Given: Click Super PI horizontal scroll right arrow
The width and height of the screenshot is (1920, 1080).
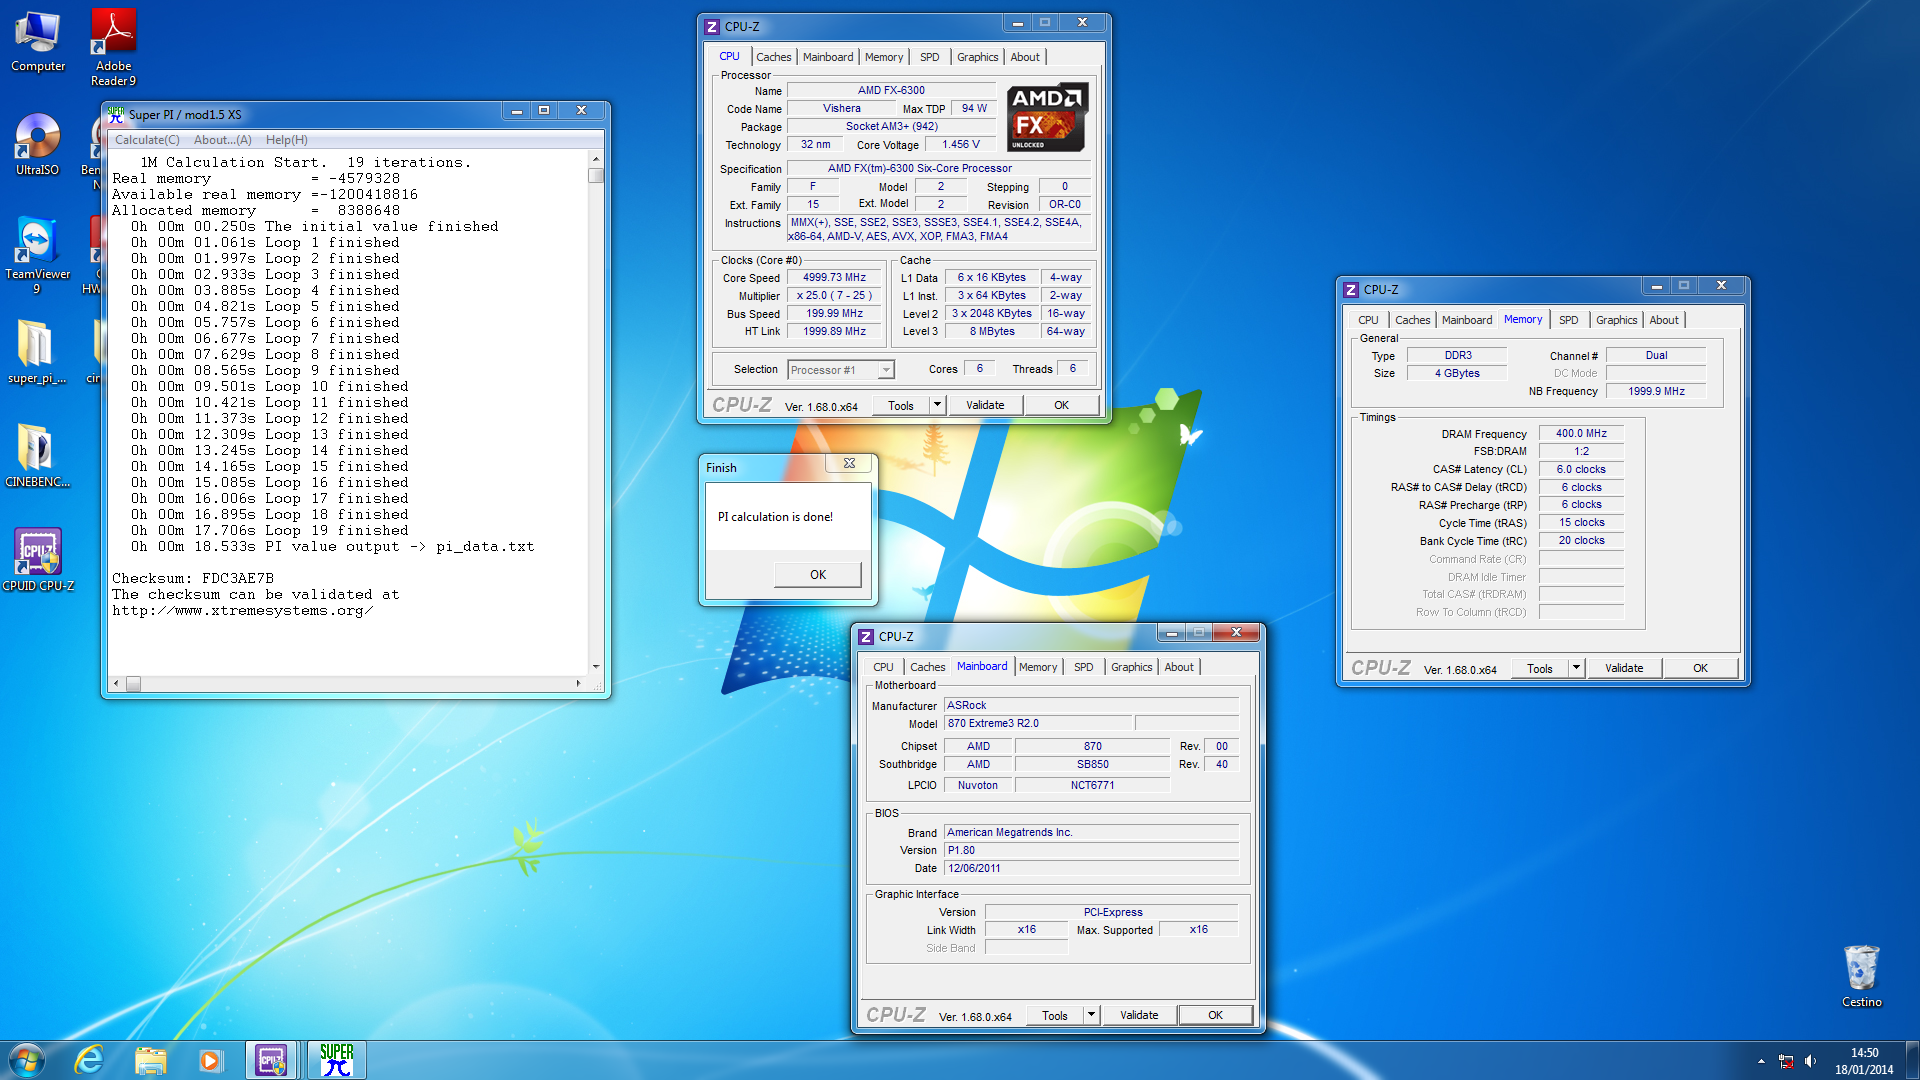Looking at the screenshot, I should (578, 683).
